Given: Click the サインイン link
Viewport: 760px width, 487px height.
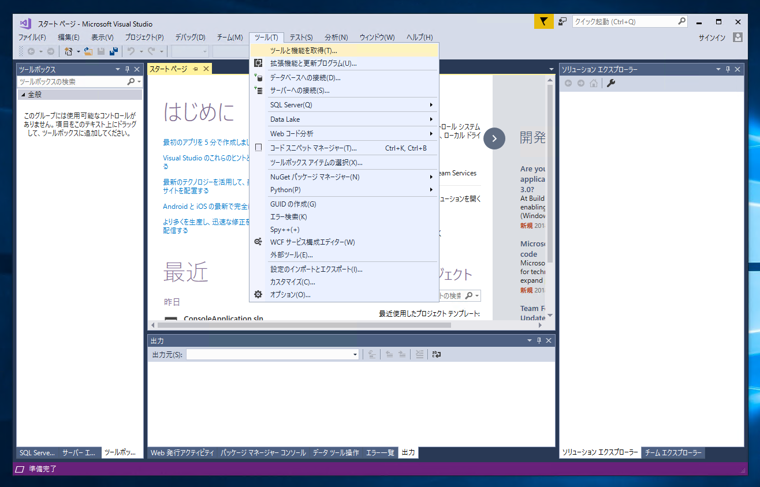Looking at the screenshot, I should click(x=712, y=38).
